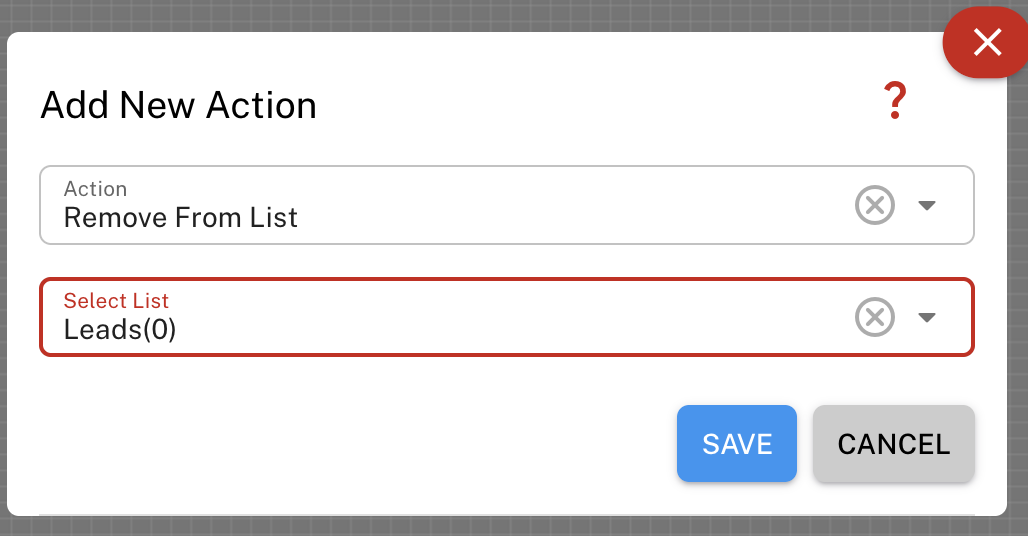The image size is (1028, 536).
Task: Click the dimmed backdrop outside the dialog
Action: point(500,14)
